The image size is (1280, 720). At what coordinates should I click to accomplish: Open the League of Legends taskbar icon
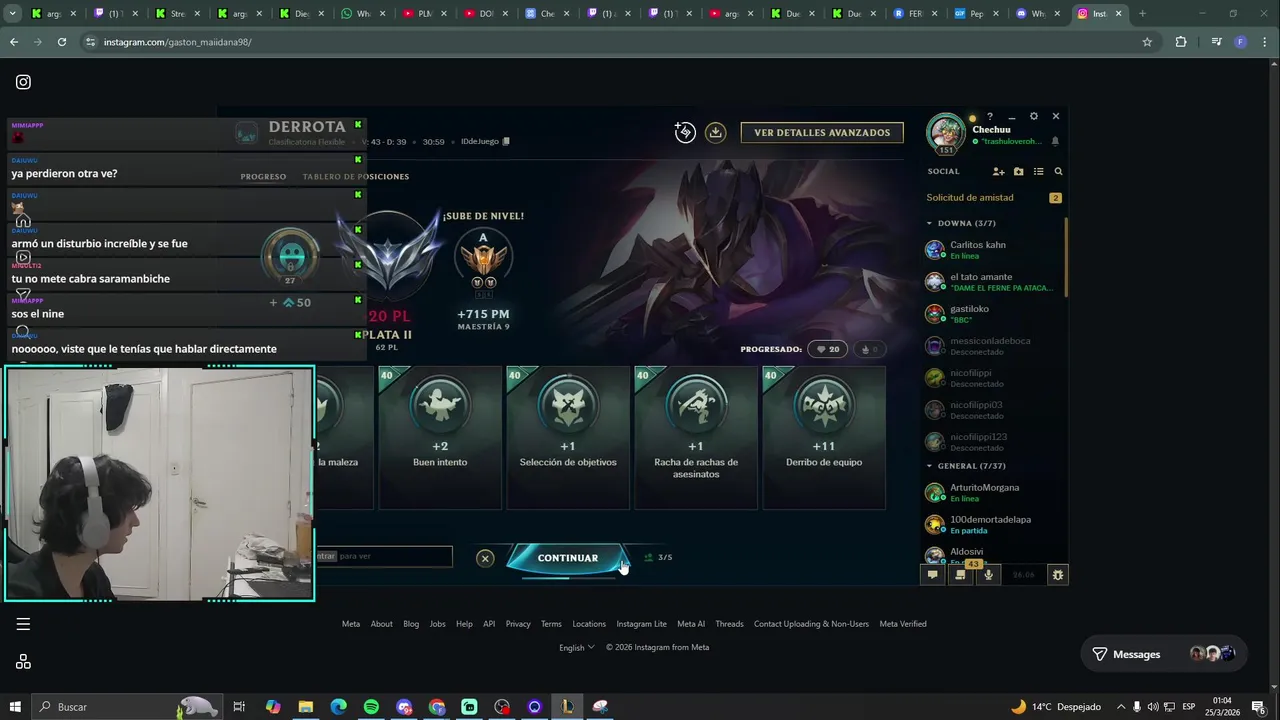pos(567,707)
